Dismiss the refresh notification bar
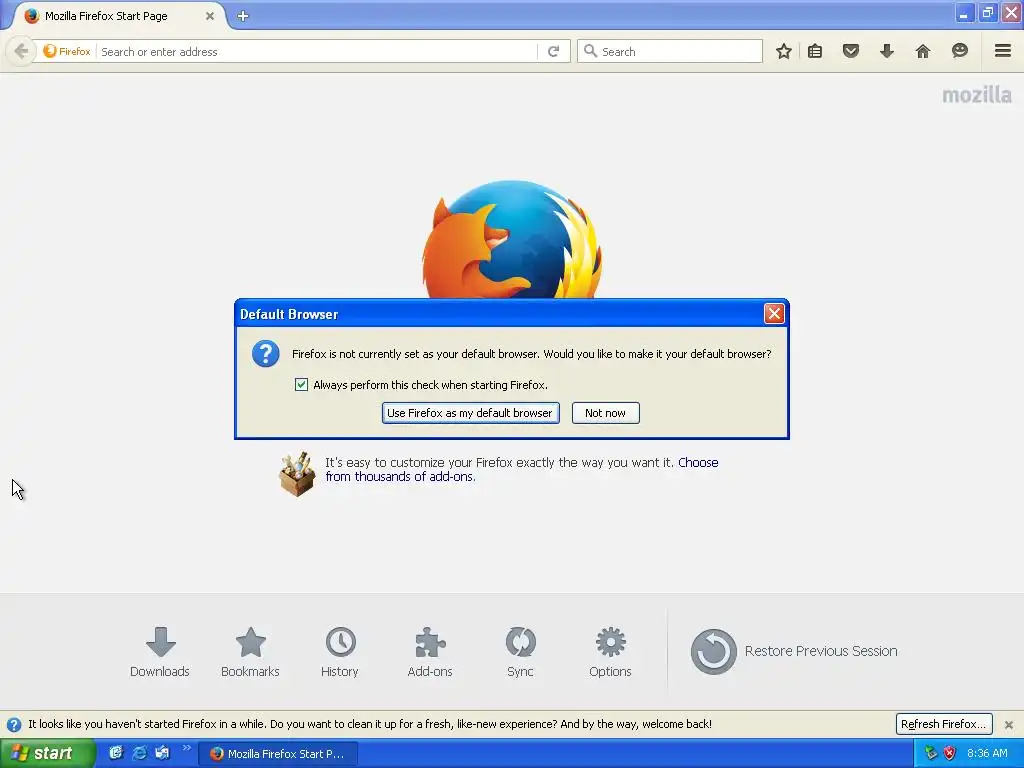 [x=1008, y=724]
